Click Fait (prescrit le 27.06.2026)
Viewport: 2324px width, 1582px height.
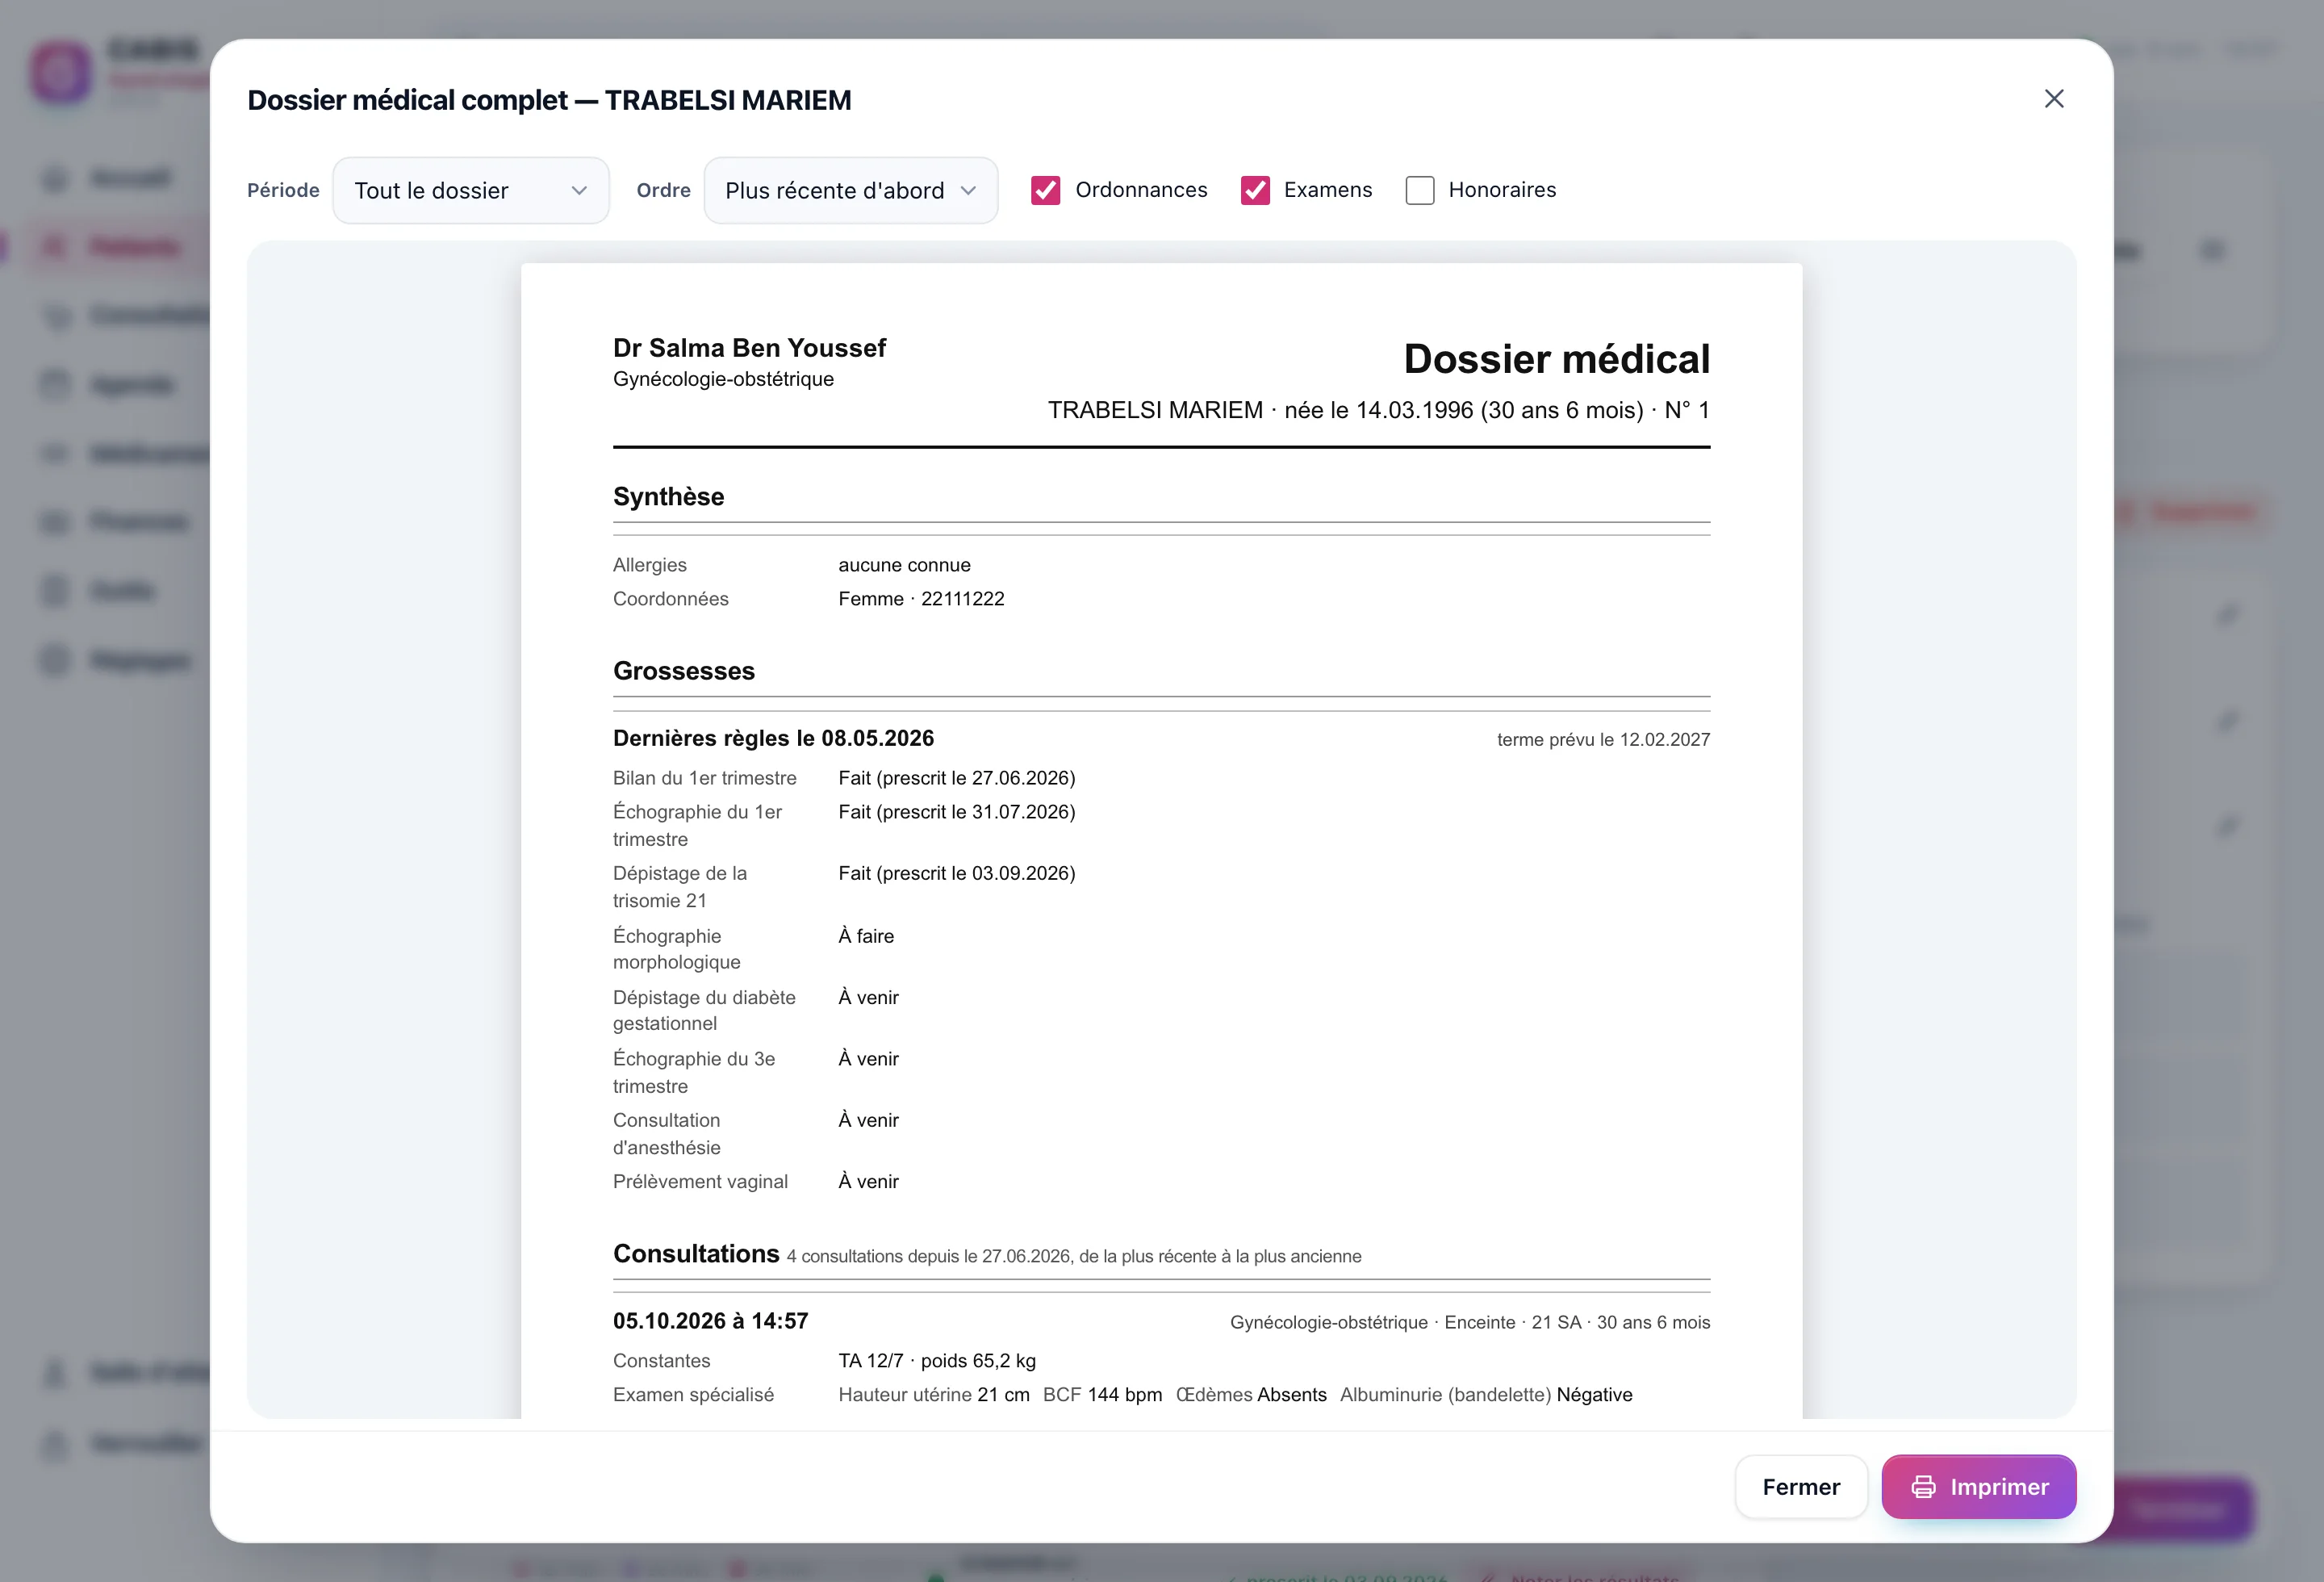click(x=957, y=778)
